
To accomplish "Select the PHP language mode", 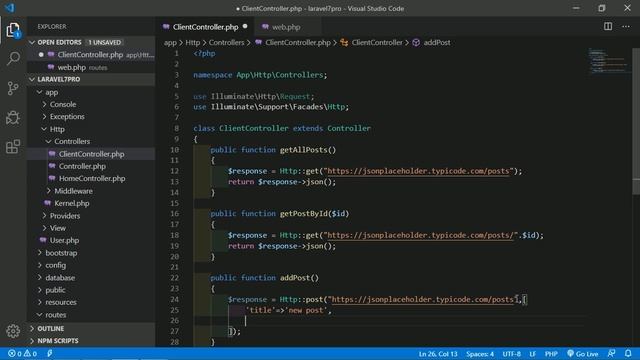I will pyautogui.click(x=551, y=353).
